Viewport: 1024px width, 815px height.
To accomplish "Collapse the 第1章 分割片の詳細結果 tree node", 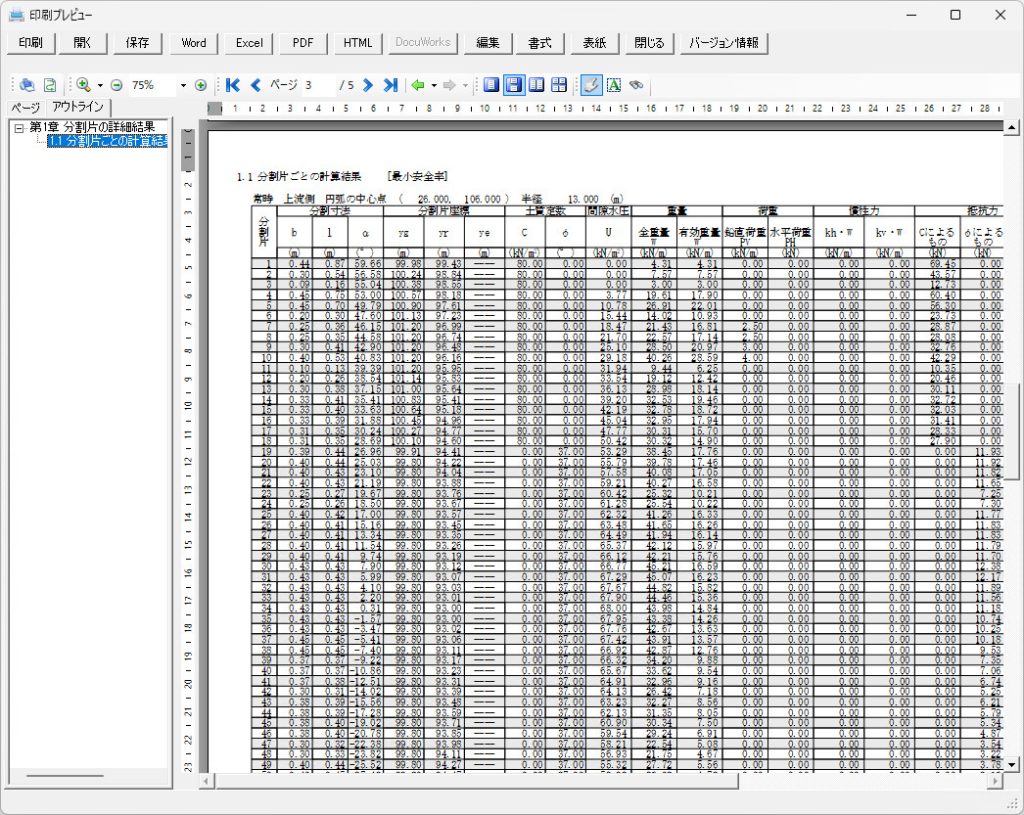I will click(19, 127).
